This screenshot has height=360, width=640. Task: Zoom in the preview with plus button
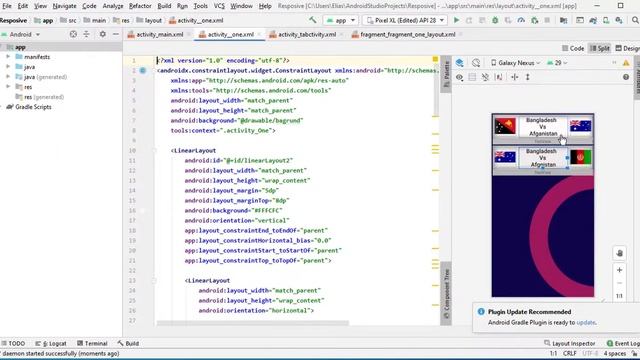click(619, 270)
